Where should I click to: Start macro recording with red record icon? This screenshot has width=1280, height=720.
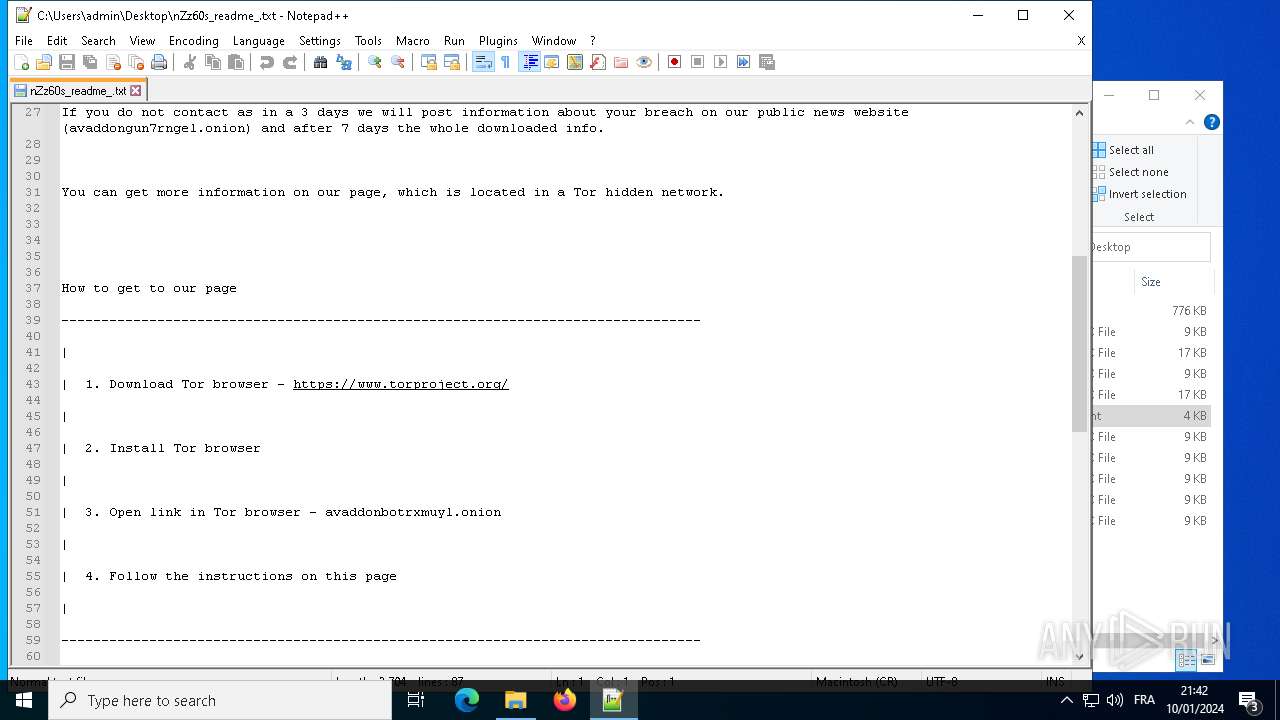tap(675, 62)
